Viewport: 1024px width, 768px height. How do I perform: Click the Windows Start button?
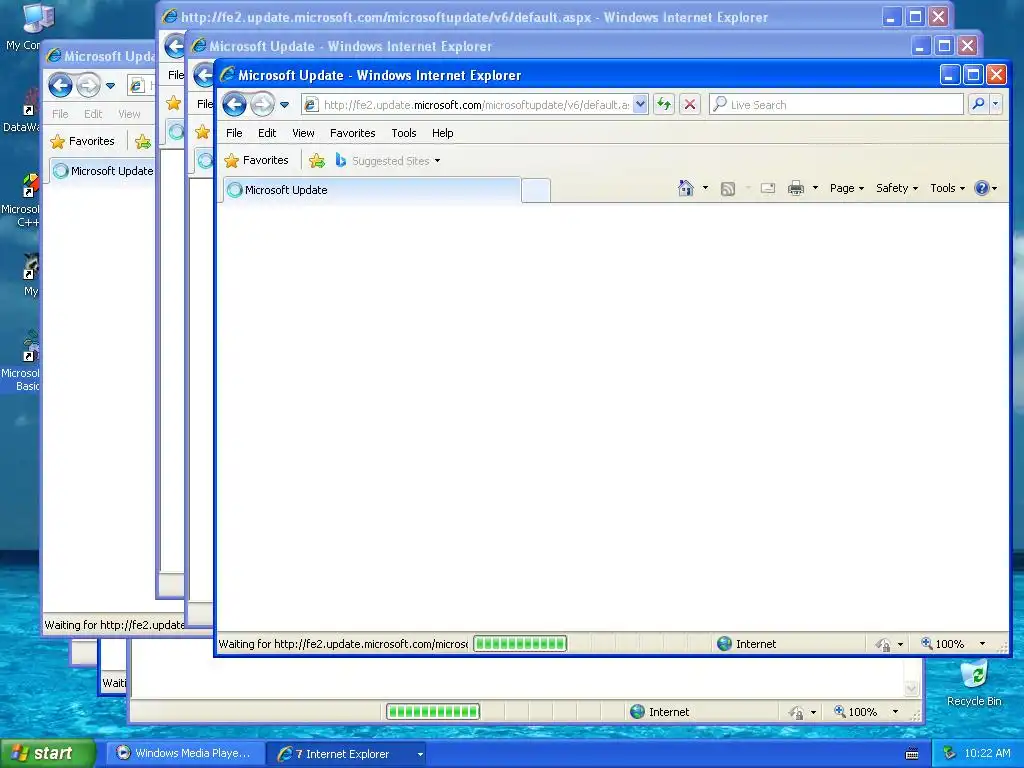(48, 753)
